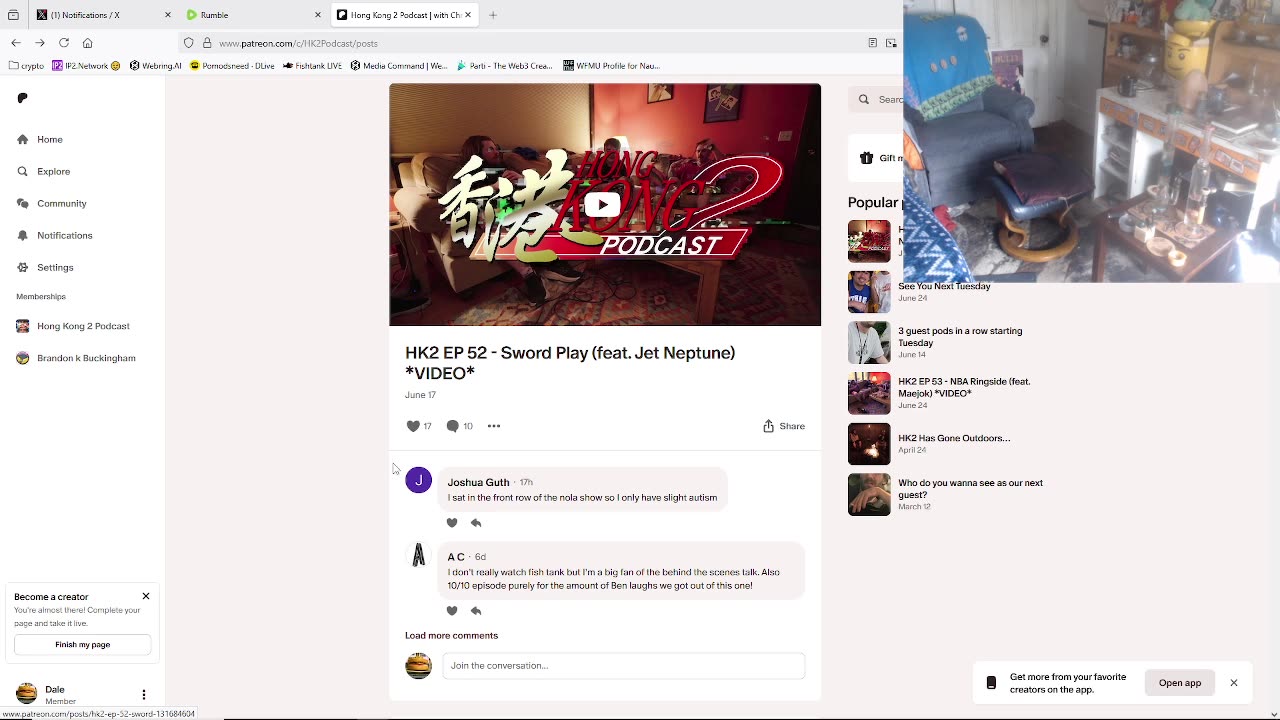Go forward in browser
Screen dimensions: 1280x720
tap(40, 43)
